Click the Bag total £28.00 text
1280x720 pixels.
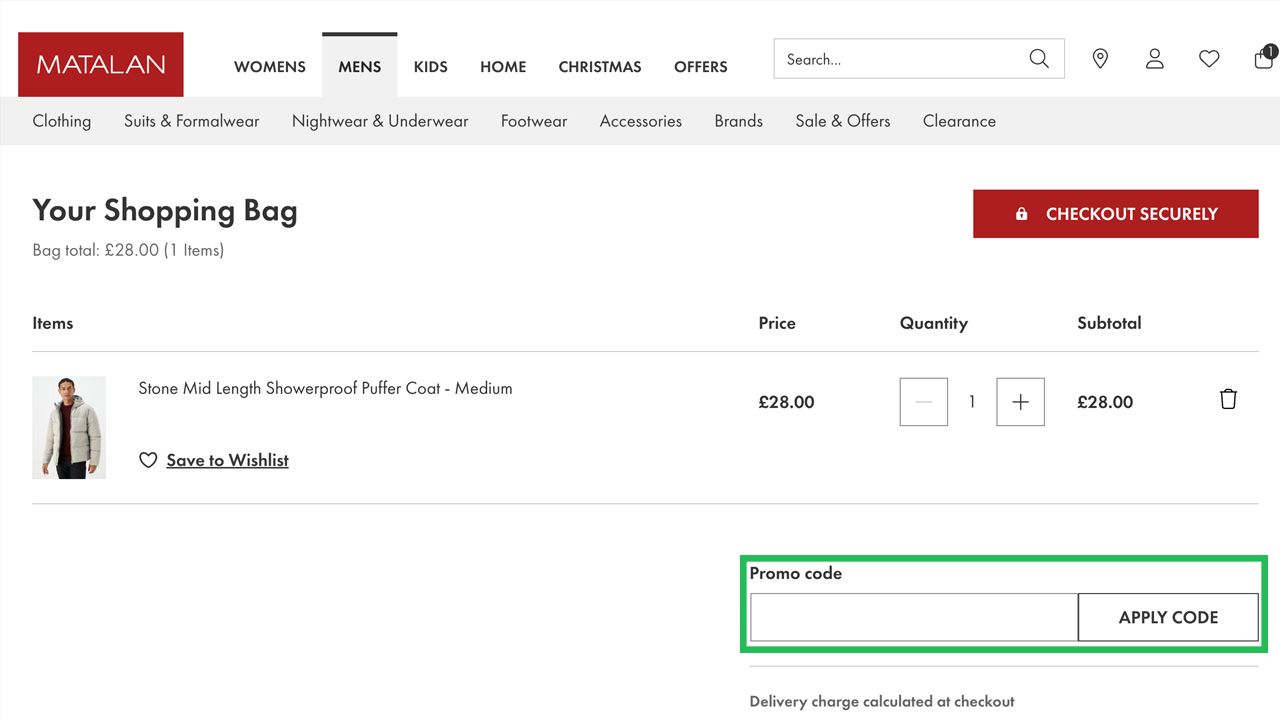coord(128,250)
